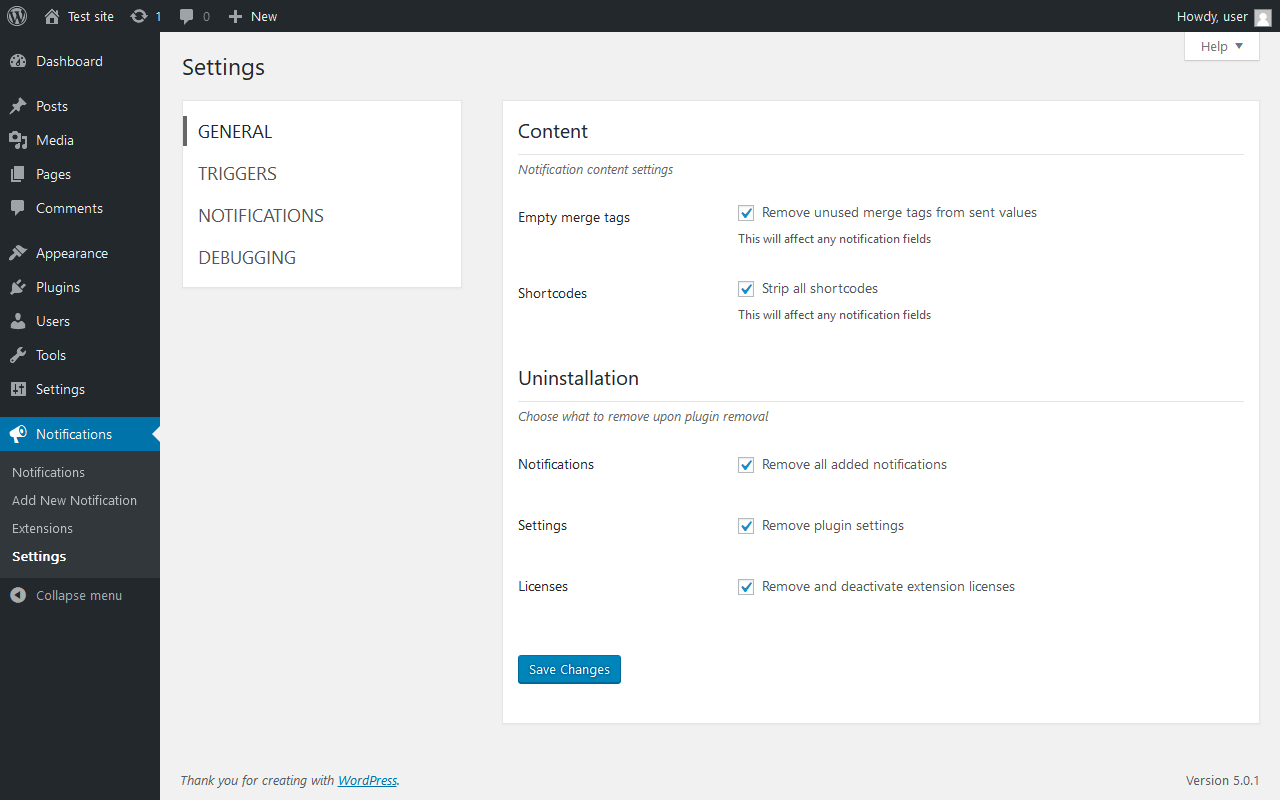Open the updates icon in the admin bar
Image resolution: width=1280 pixels, height=800 pixels.
pos(139,16)
